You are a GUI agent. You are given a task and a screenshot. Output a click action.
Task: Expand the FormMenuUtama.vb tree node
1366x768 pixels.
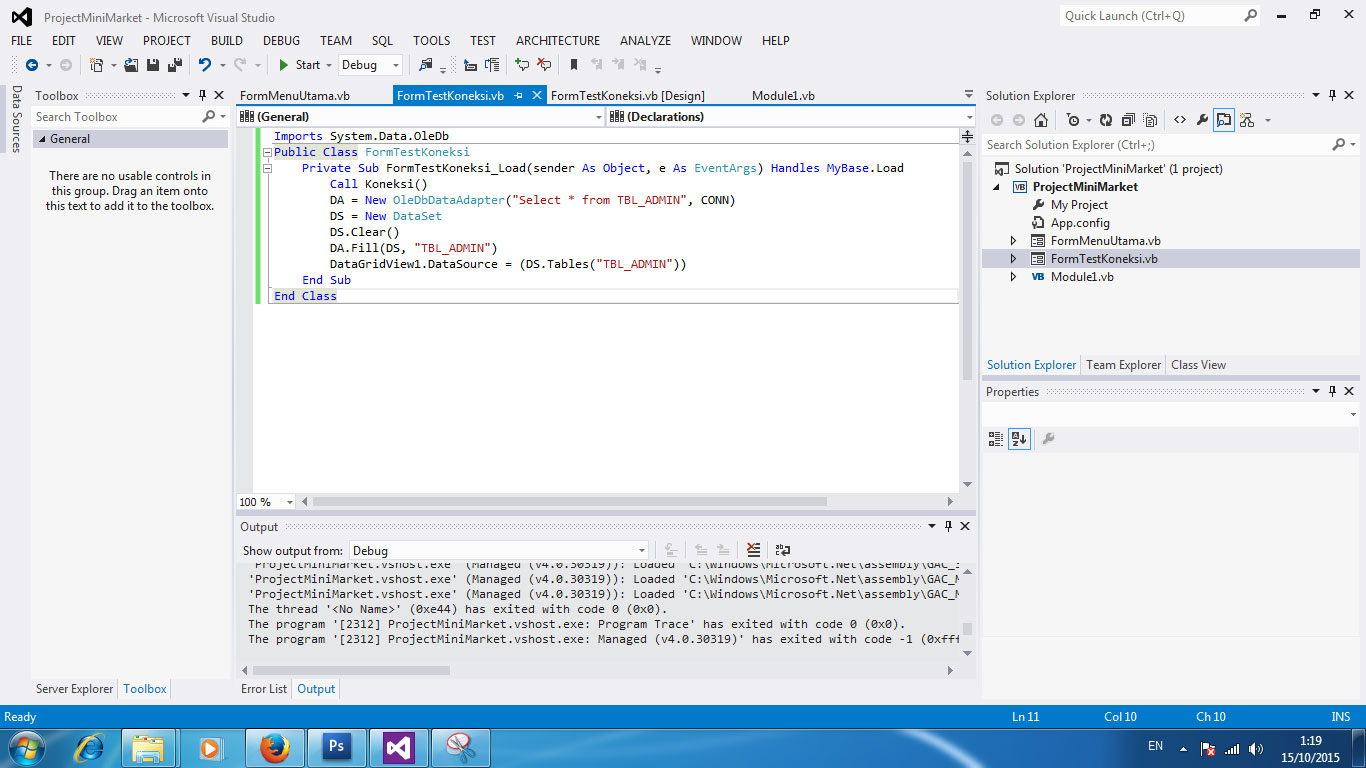[x=1012, y=240]
